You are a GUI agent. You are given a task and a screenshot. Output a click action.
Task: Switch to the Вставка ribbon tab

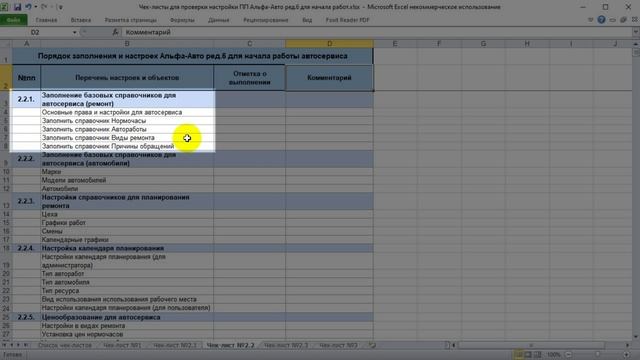(x=81, y=20)
